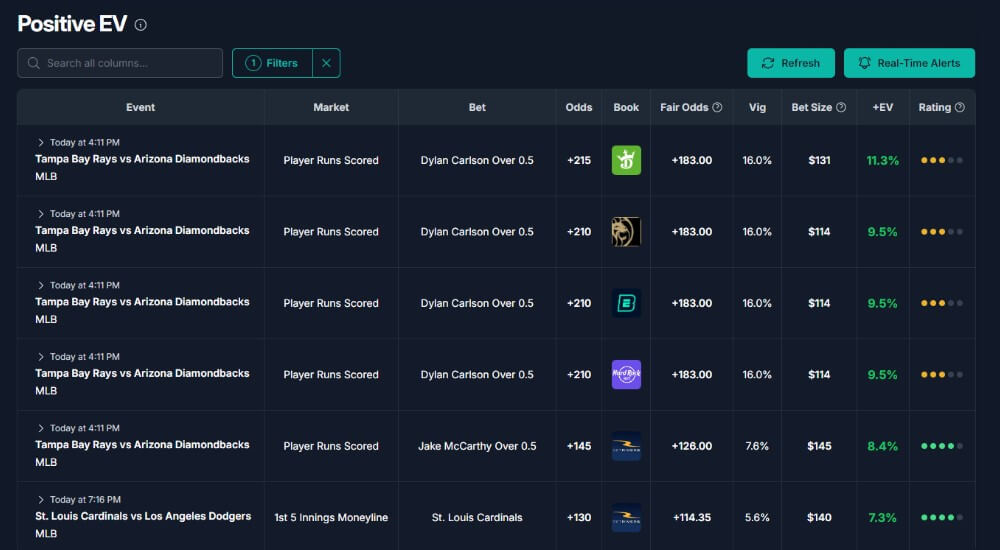Click the Hard Rock Bet logo

click(x=626, y=375)
